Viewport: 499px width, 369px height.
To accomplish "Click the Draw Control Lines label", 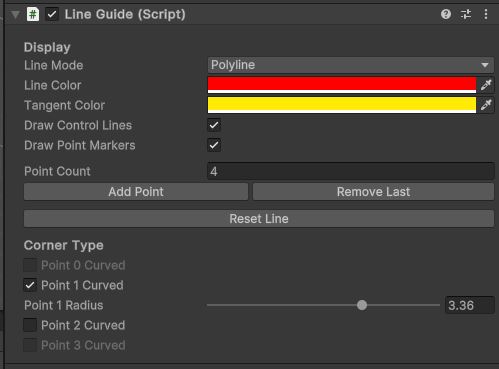I will pos(78,125).
